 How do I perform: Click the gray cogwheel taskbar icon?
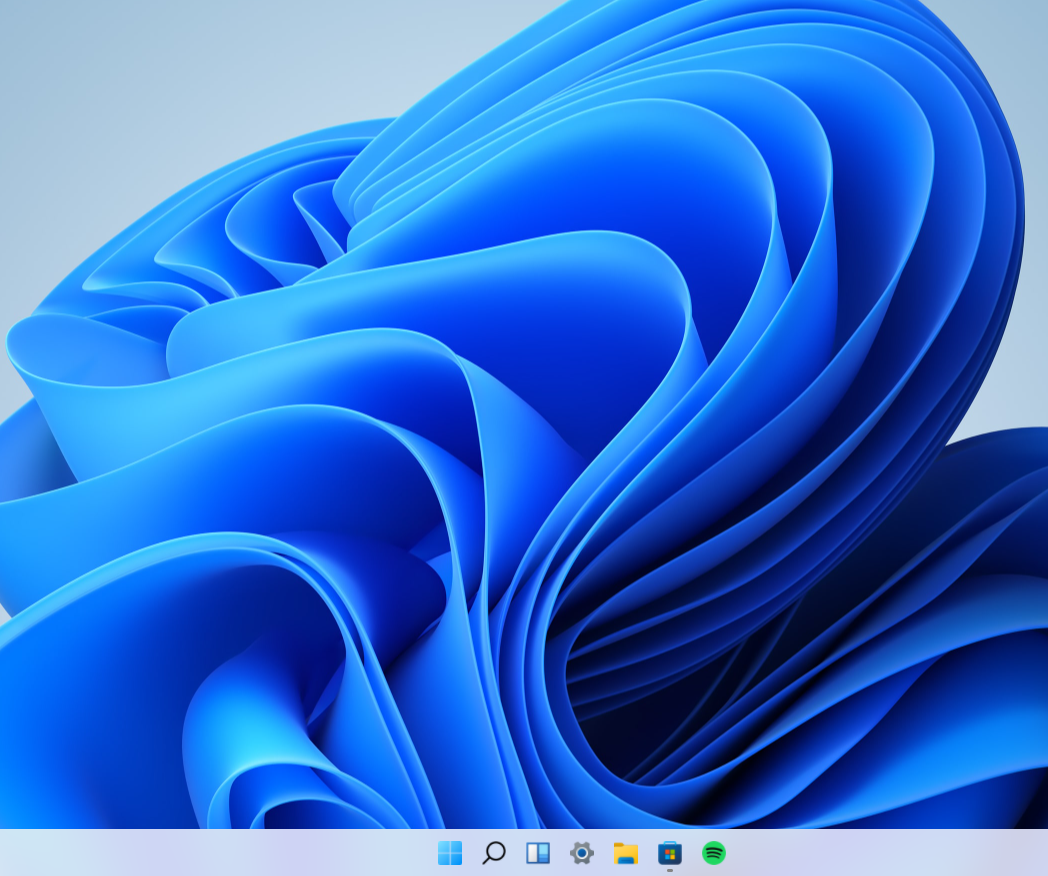pos(582,853)
